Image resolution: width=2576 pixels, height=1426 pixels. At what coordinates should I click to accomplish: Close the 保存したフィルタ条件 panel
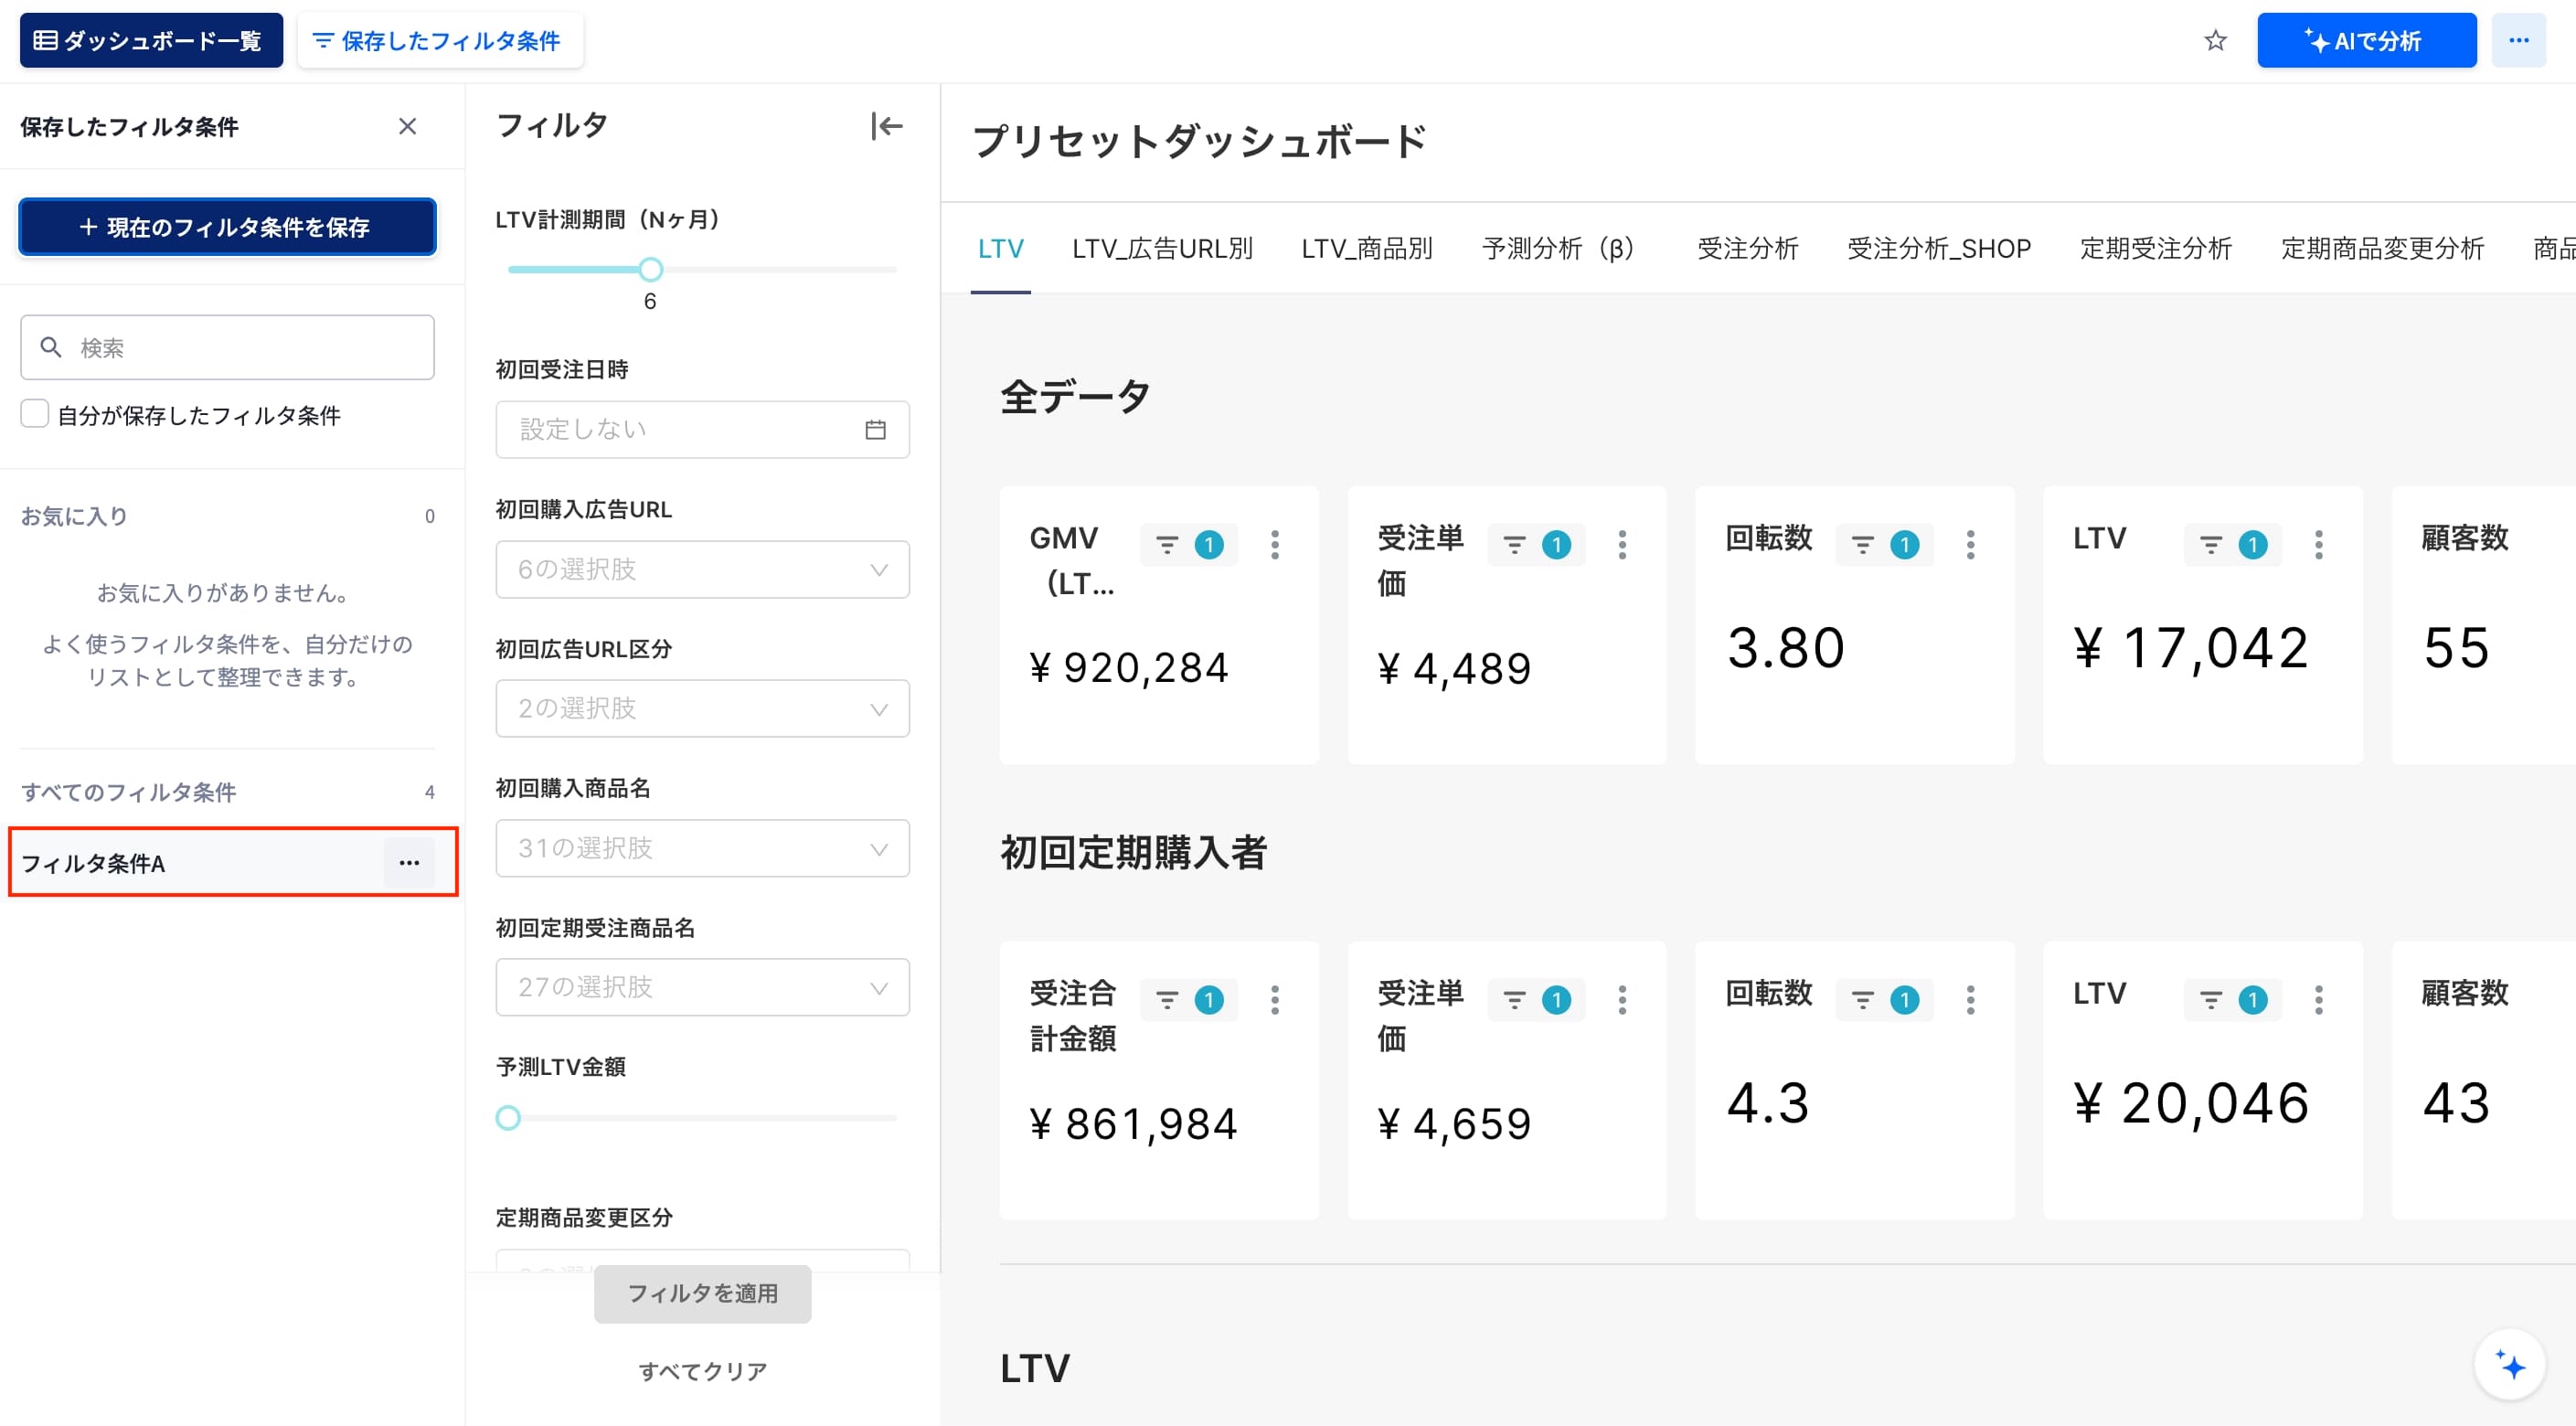pos(407,126)
